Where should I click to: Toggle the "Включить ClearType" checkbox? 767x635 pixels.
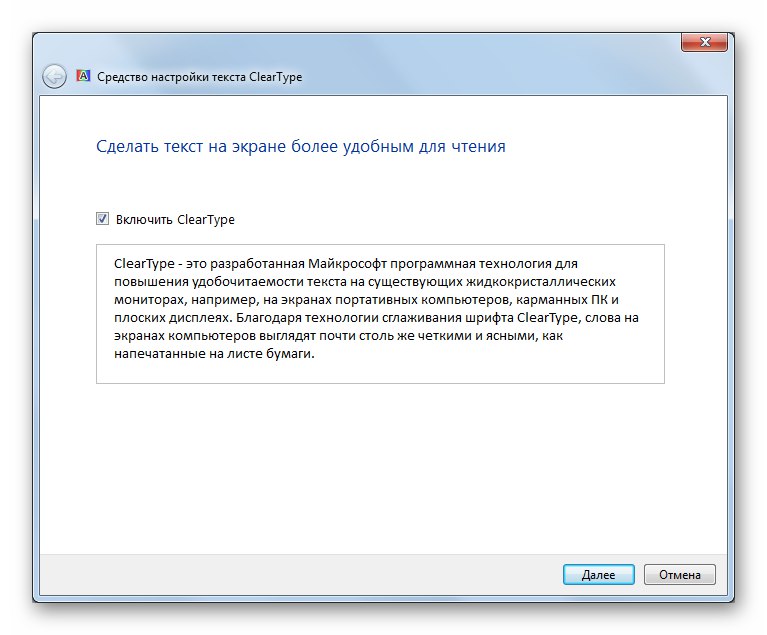[102, 219]
